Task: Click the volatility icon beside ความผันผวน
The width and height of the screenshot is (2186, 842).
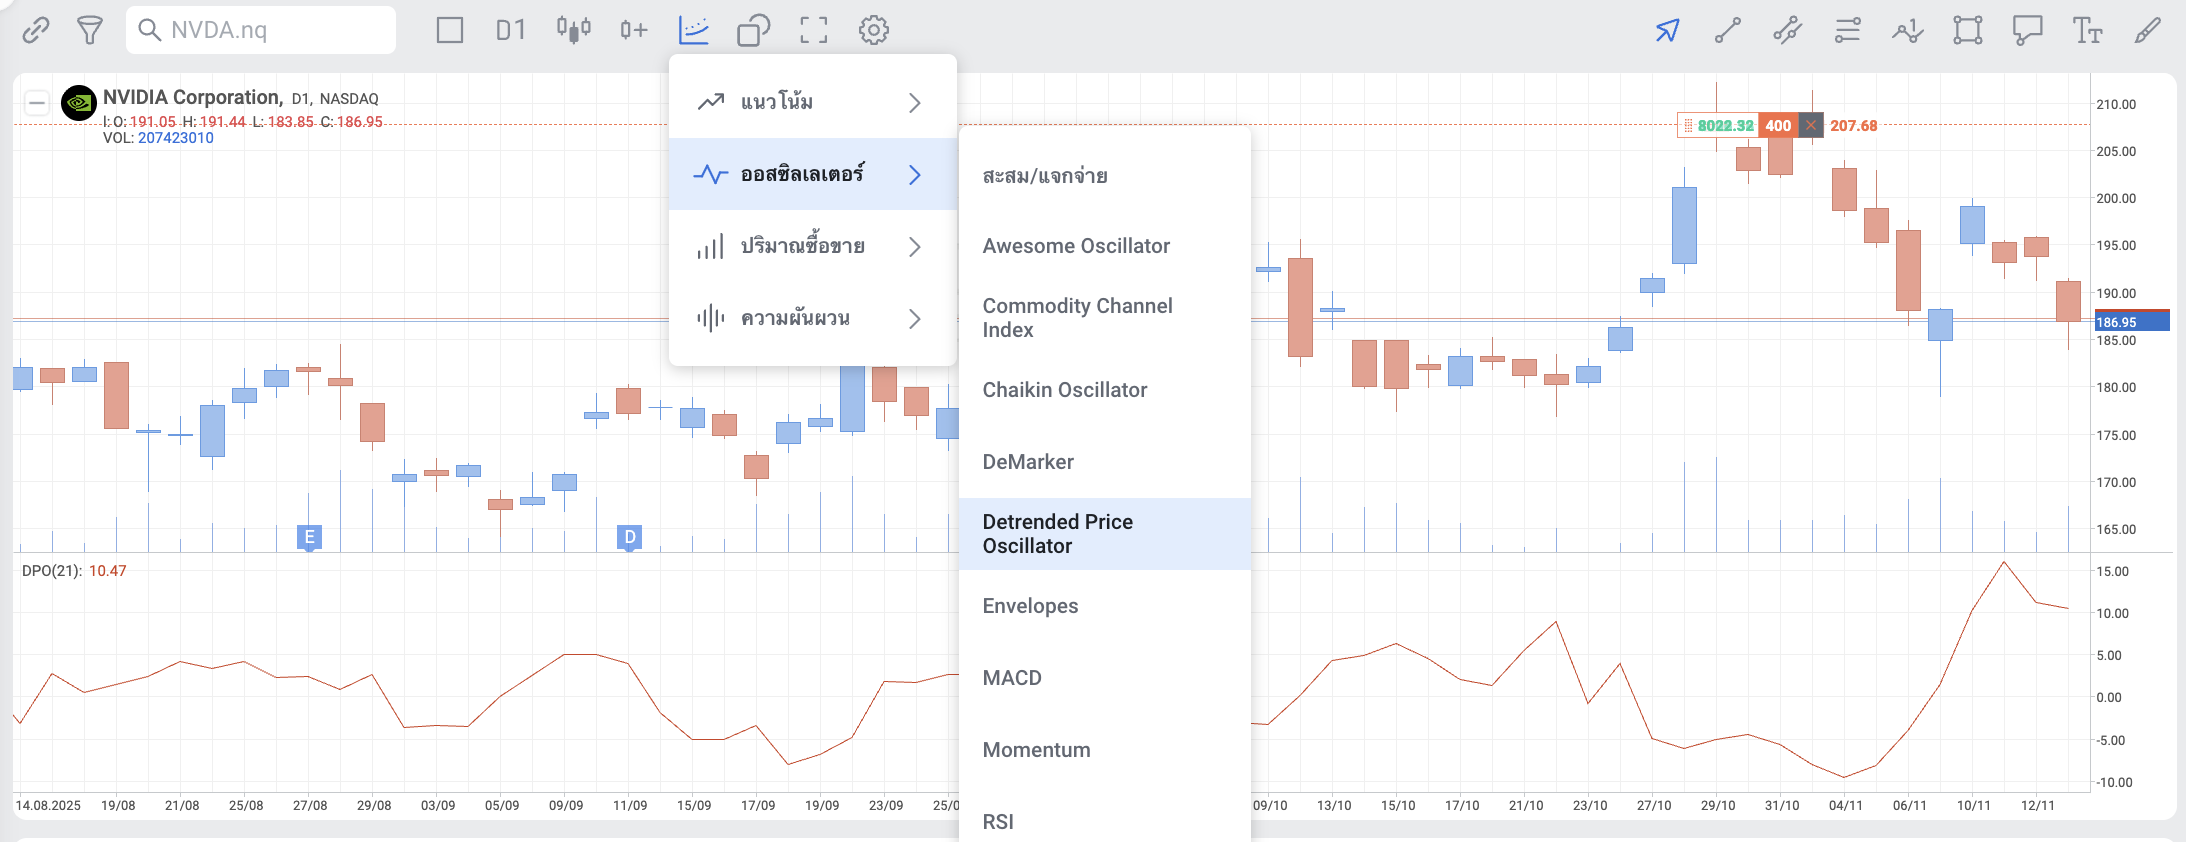Action: point(711,318)
